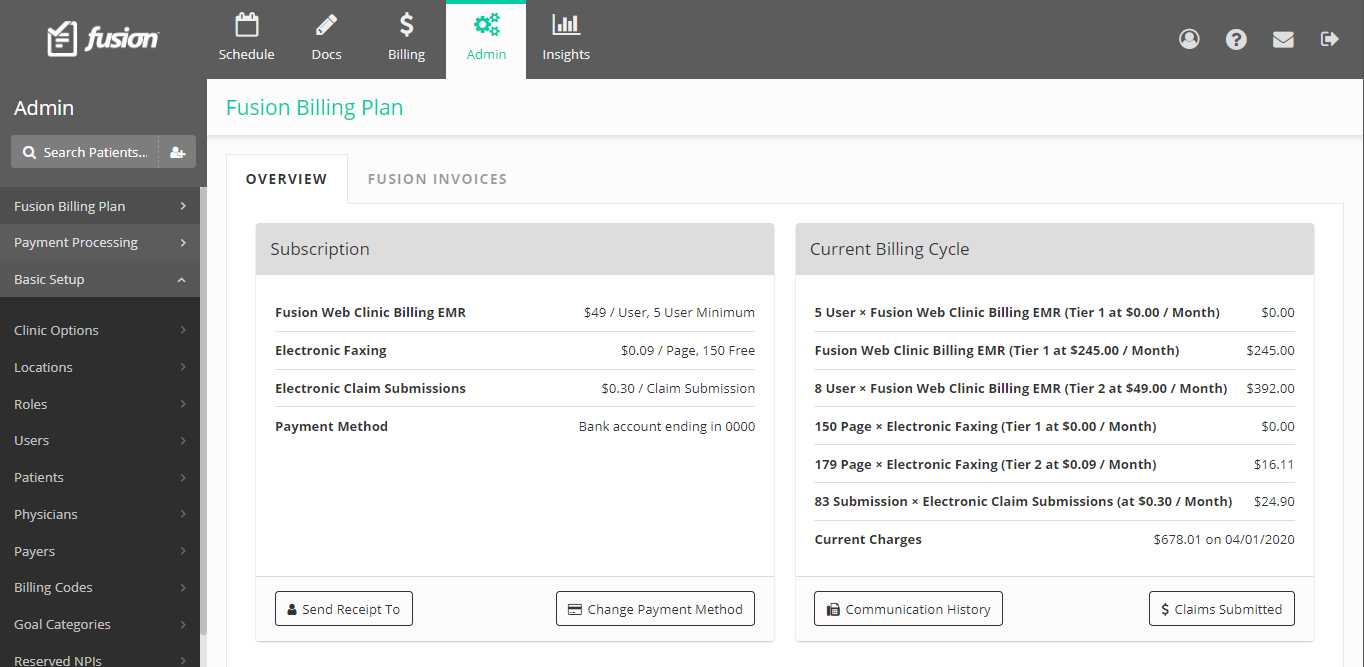Click the add patient icon beside search
The height and width of the screenshot is (667, 1364).
point(177,152)
